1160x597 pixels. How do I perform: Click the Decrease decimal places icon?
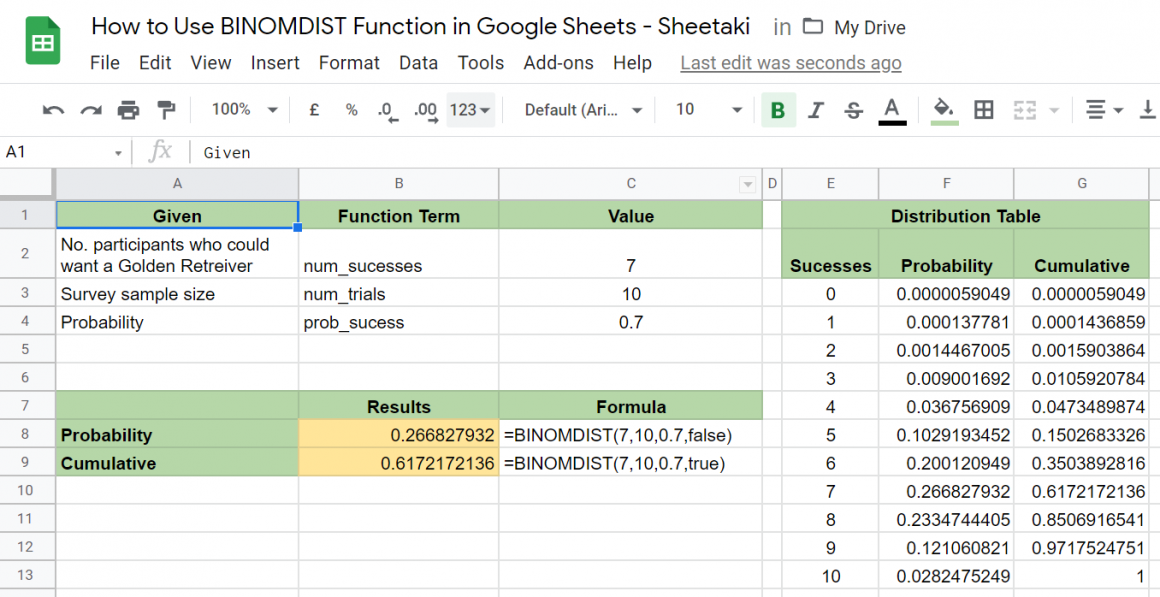388,110
